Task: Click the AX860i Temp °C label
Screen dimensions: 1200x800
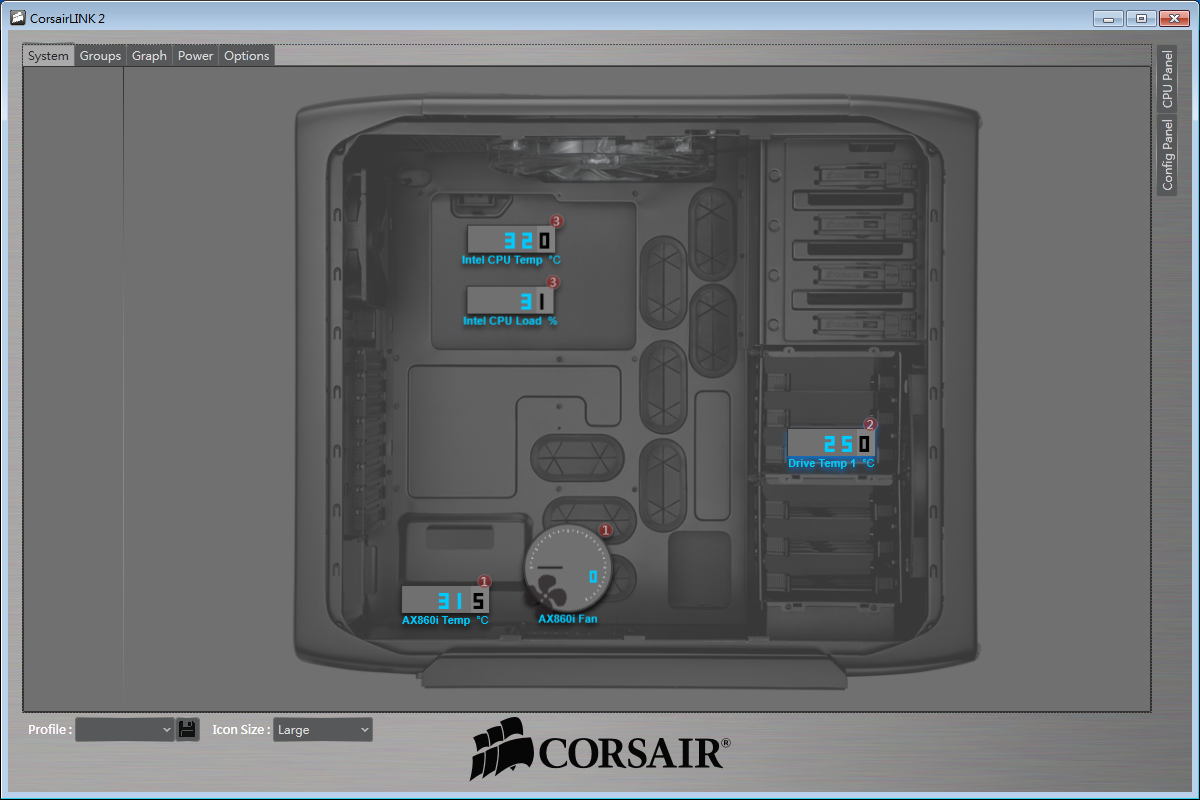Action: [x=445, y=620]
